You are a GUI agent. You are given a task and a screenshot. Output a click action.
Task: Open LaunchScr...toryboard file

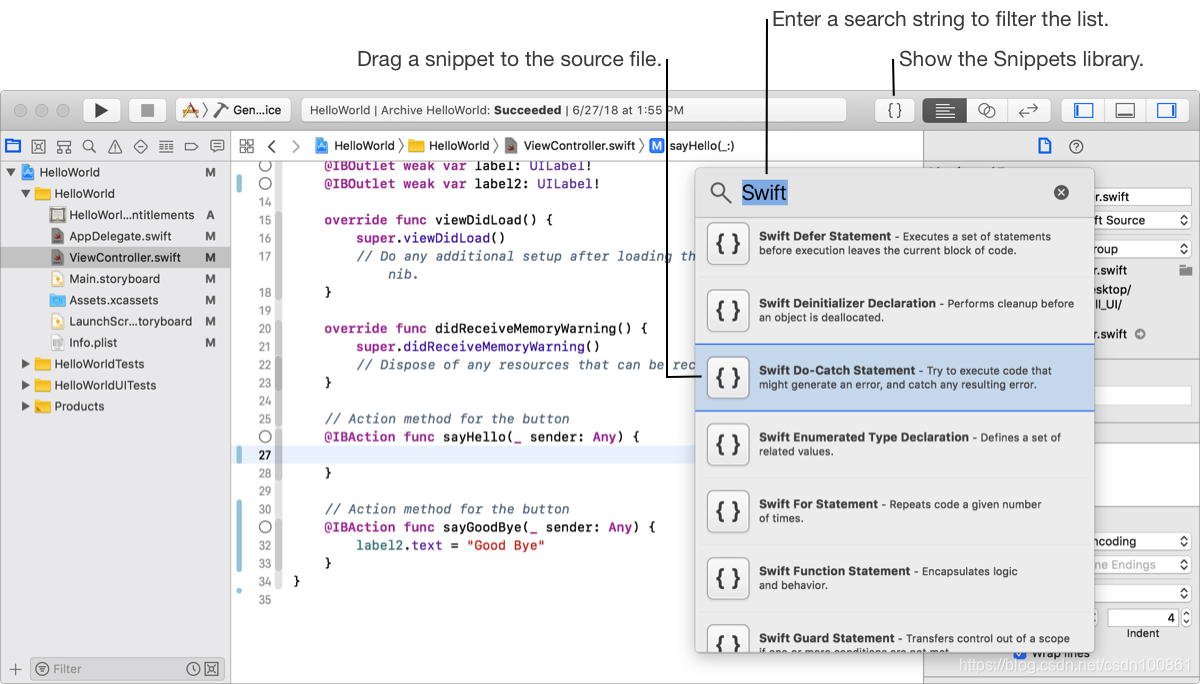115,321
